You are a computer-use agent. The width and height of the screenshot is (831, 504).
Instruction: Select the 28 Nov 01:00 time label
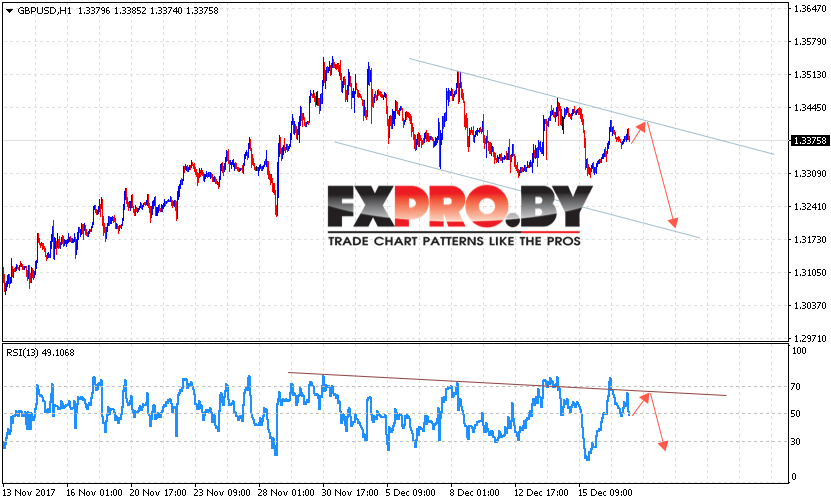coord(287,492)
